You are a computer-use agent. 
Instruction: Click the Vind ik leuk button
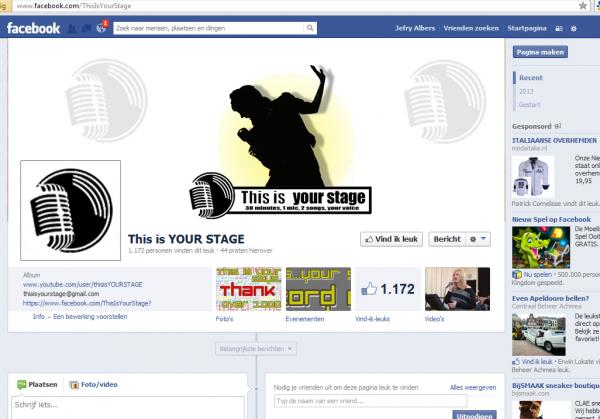[391, 239]
